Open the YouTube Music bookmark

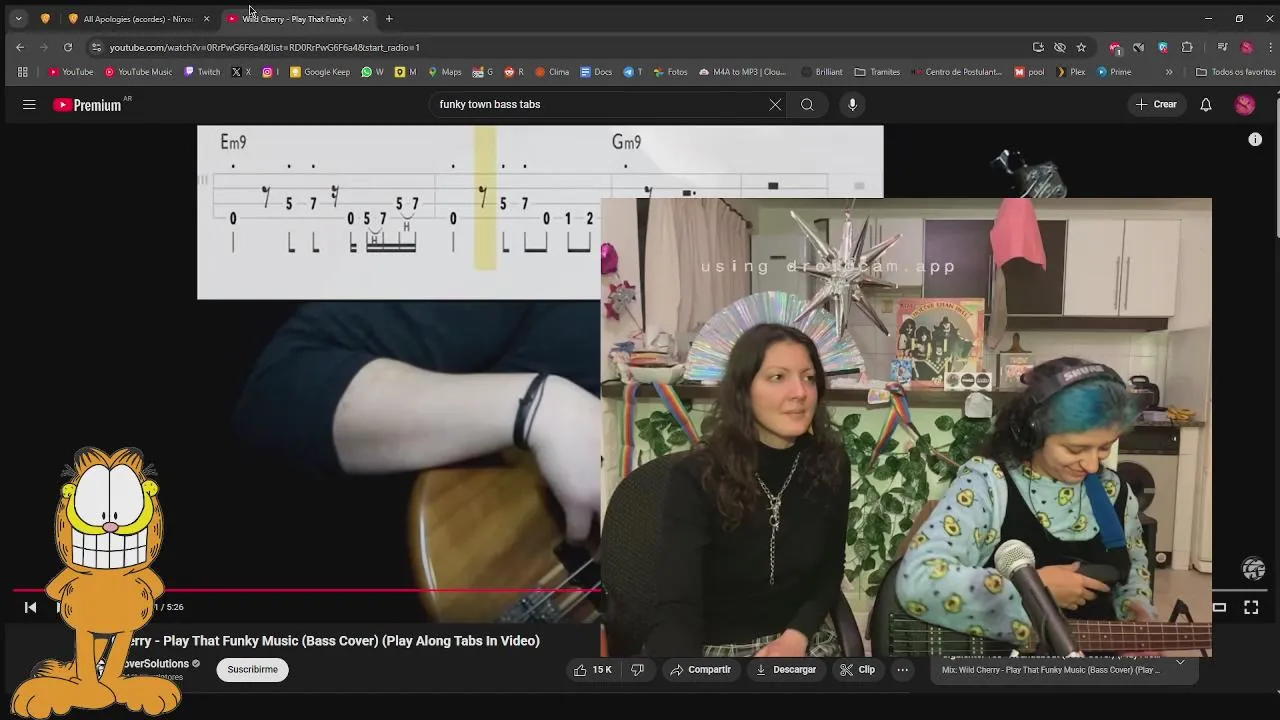tap(139, 72)
